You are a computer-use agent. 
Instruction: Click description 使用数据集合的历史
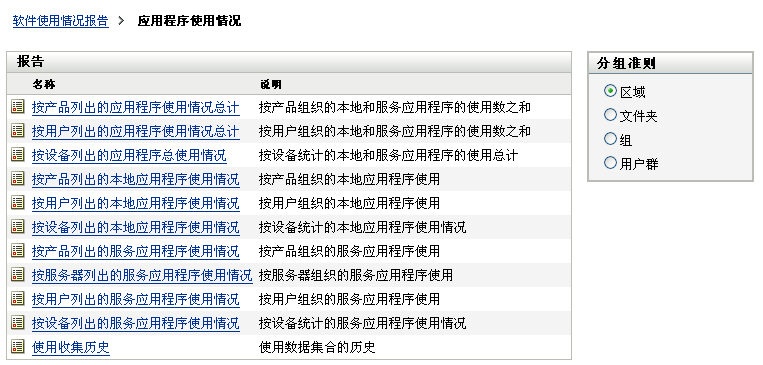(x=317, y=347)
